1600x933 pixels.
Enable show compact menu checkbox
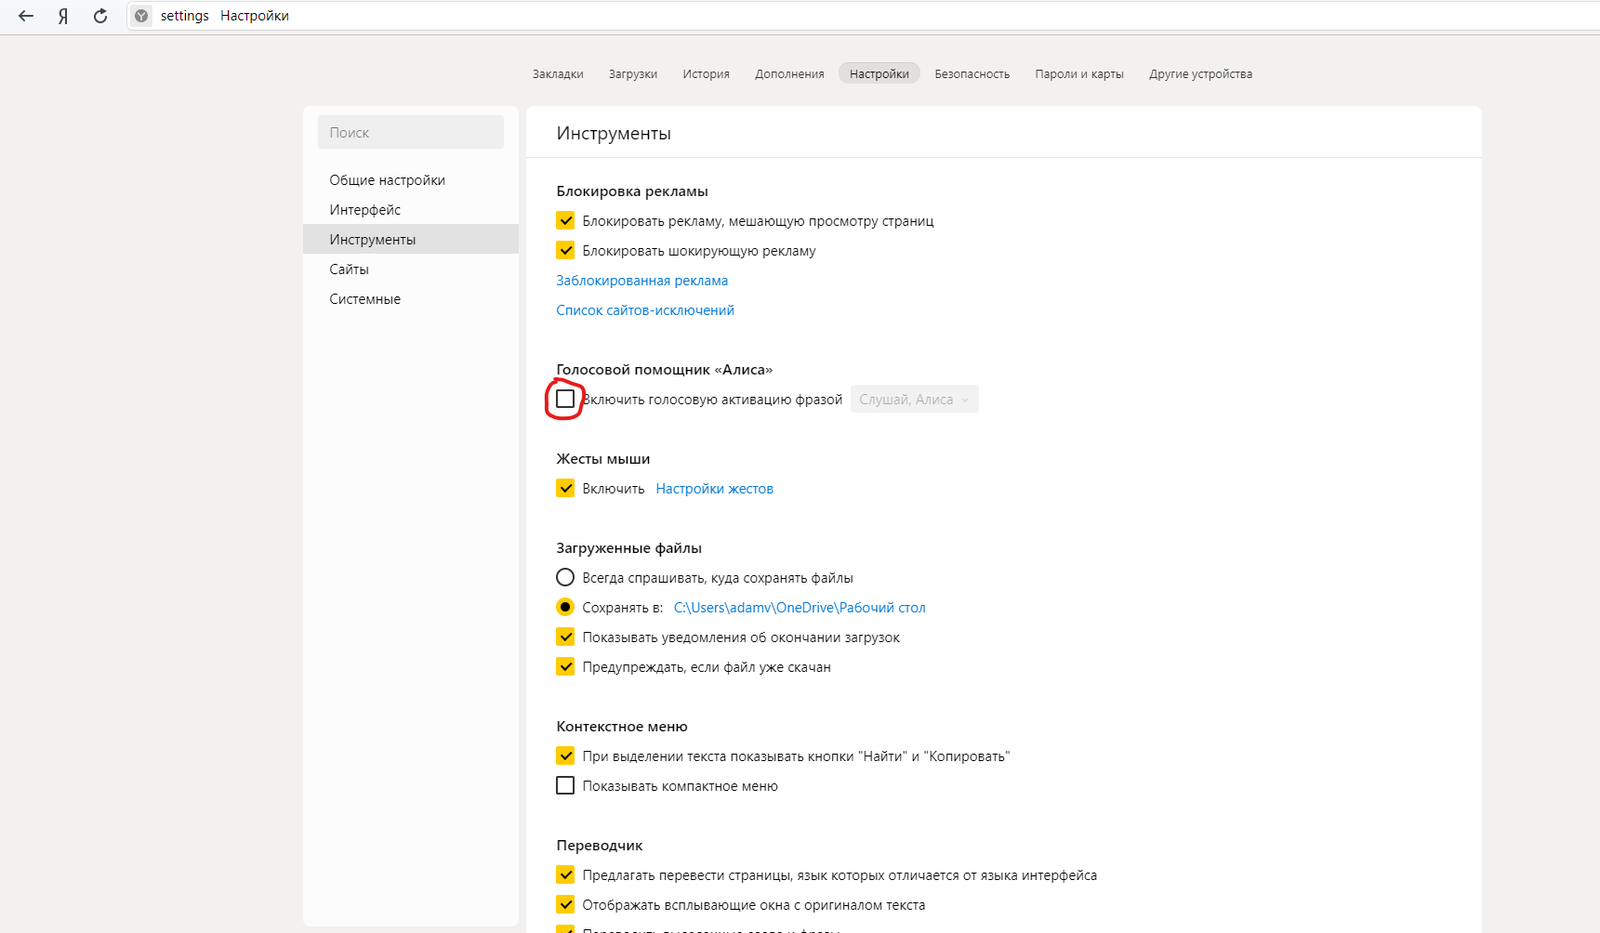(565, 786)
